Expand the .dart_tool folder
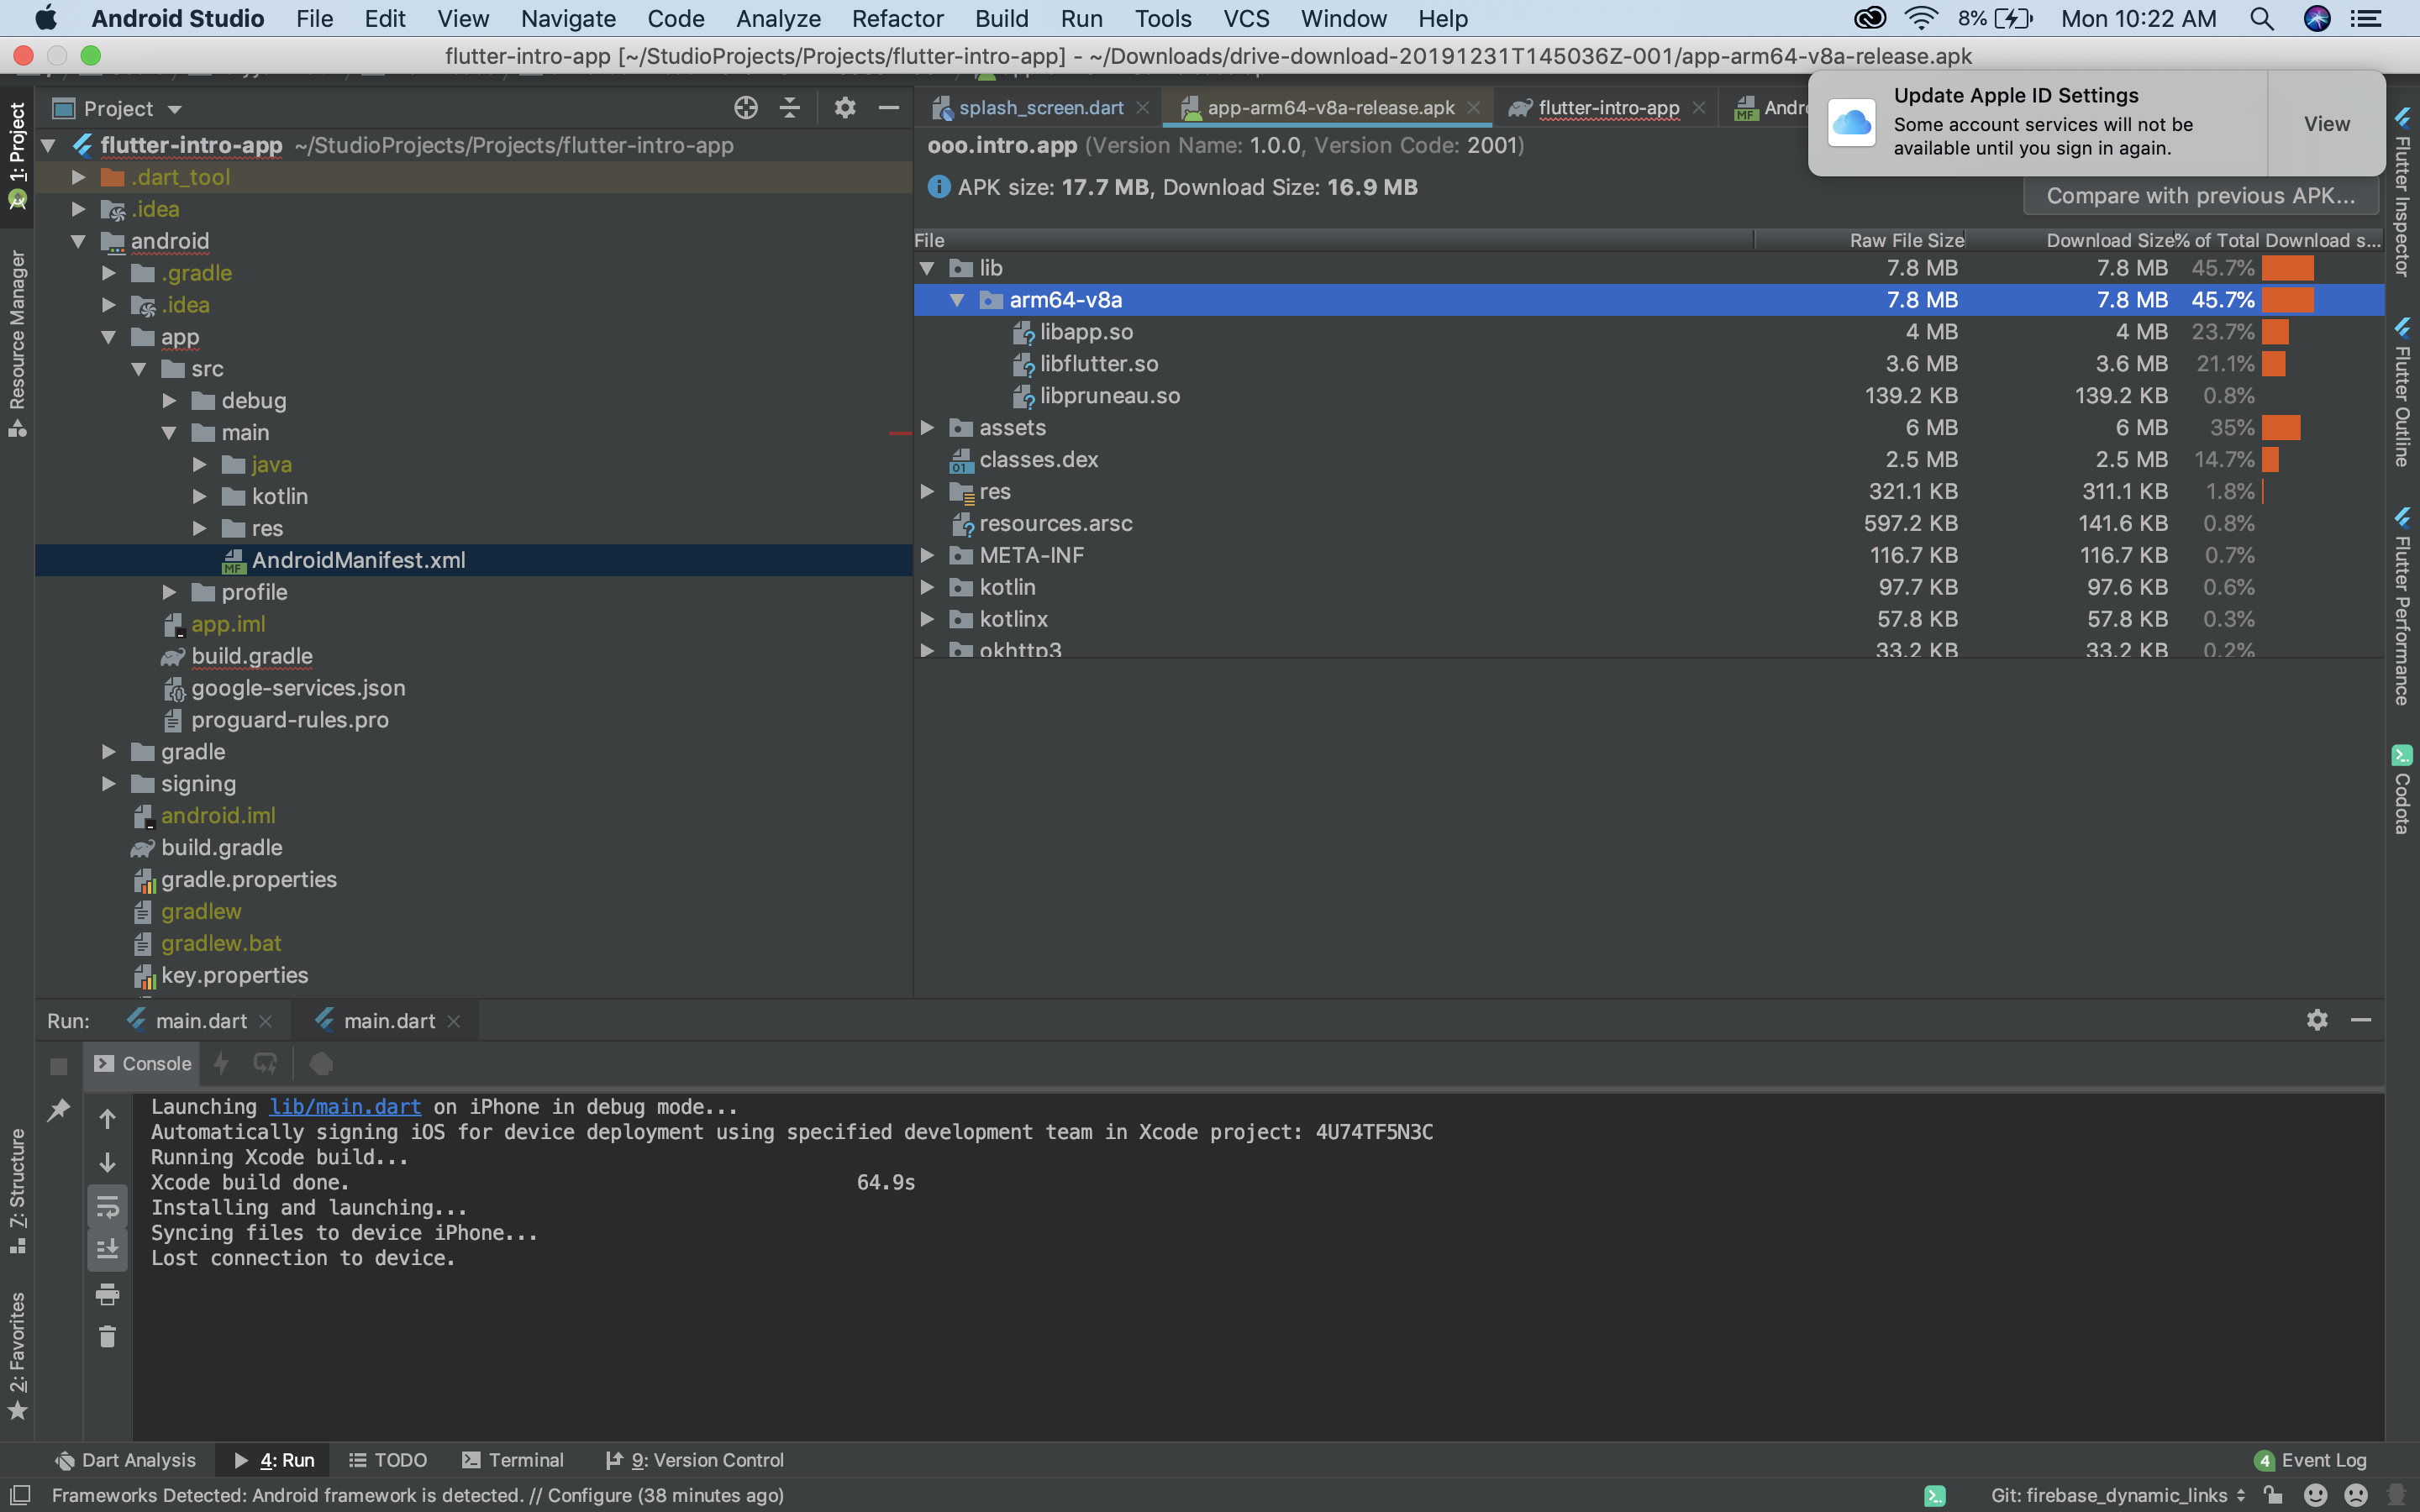Screen dimensions: 2420x1512 (78, 177)
